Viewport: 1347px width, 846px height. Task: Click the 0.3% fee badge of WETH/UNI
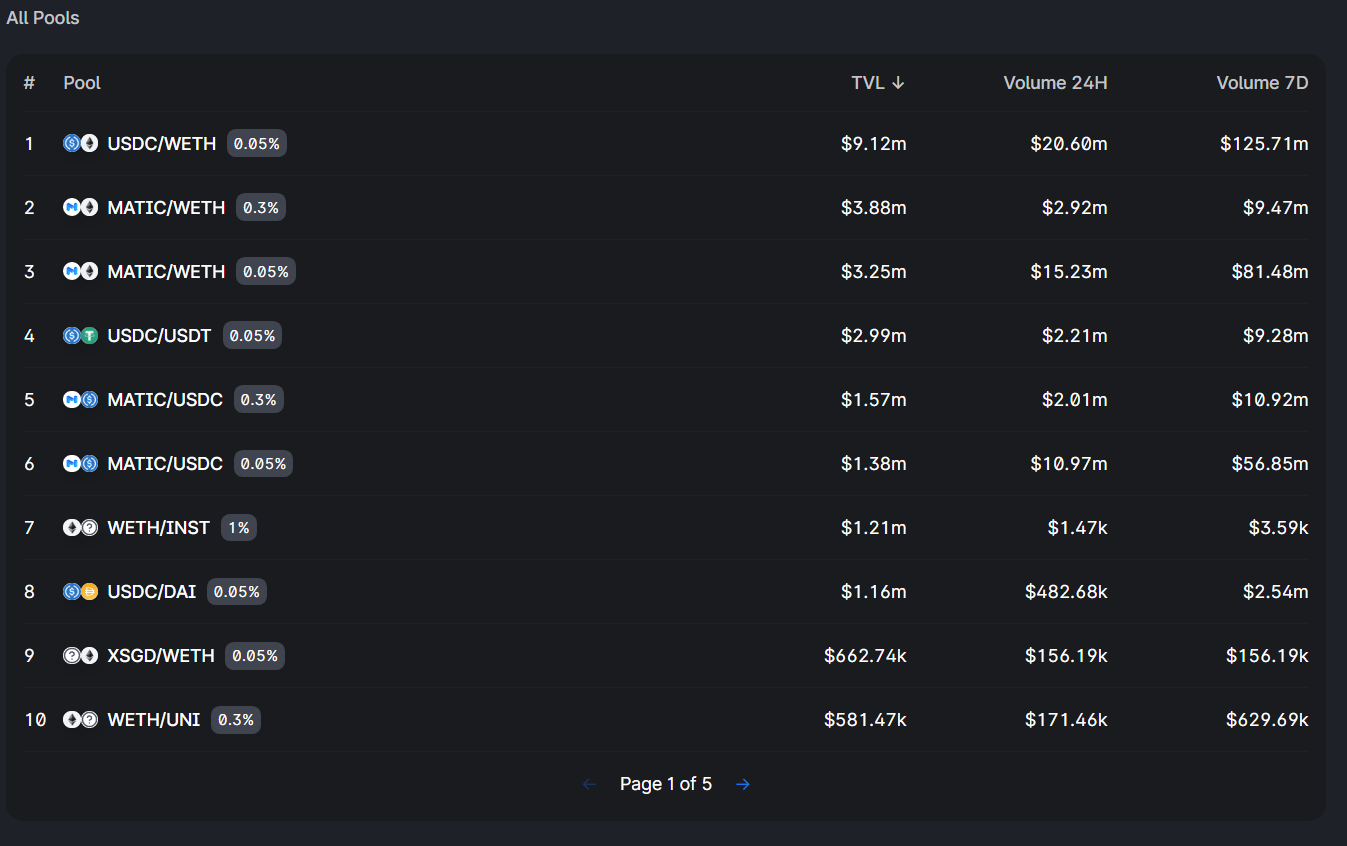click(x=236, y=719)
